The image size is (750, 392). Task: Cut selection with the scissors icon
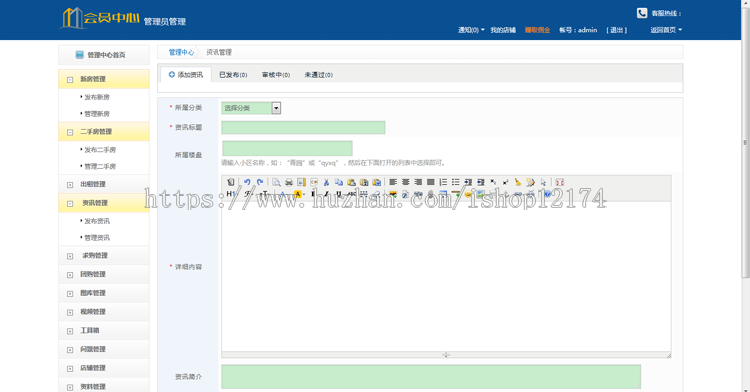(326, 182)
